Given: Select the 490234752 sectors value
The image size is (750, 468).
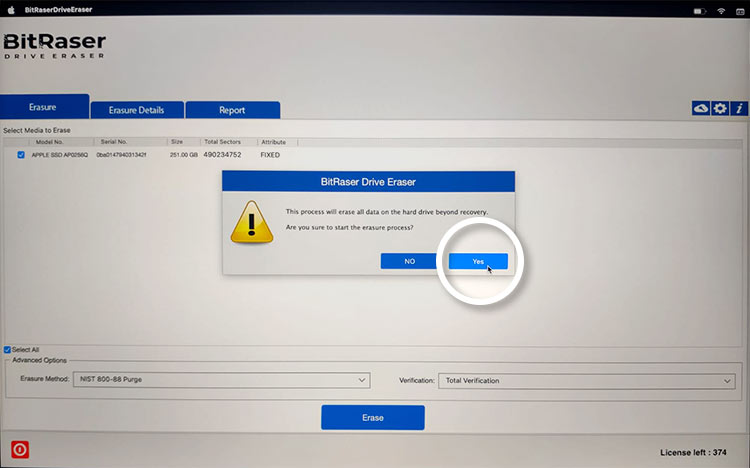Looking at the screenshot, I should click(222, 155).
